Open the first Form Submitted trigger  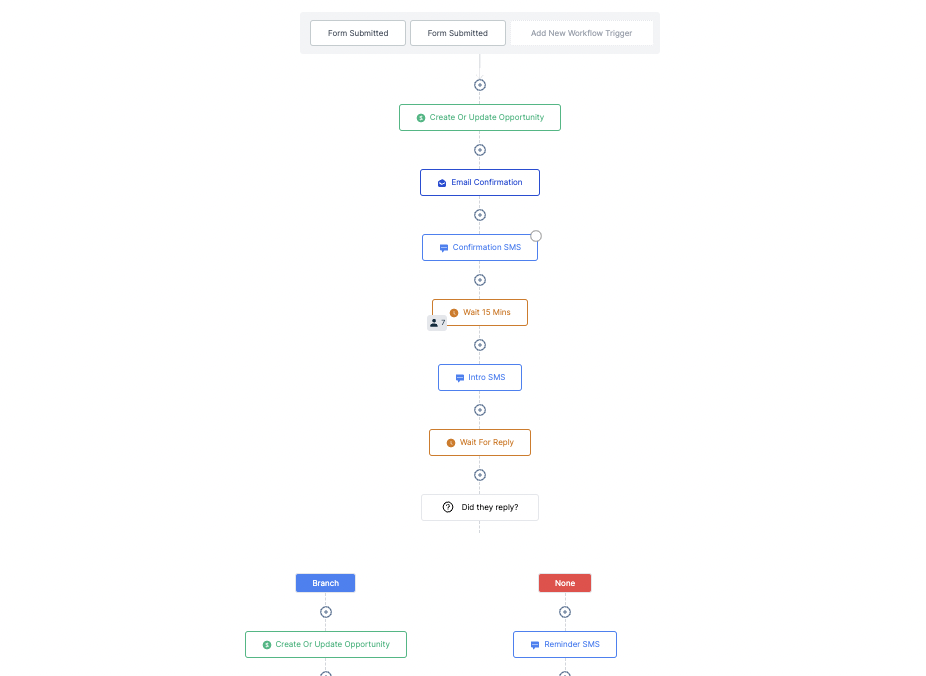358,33
